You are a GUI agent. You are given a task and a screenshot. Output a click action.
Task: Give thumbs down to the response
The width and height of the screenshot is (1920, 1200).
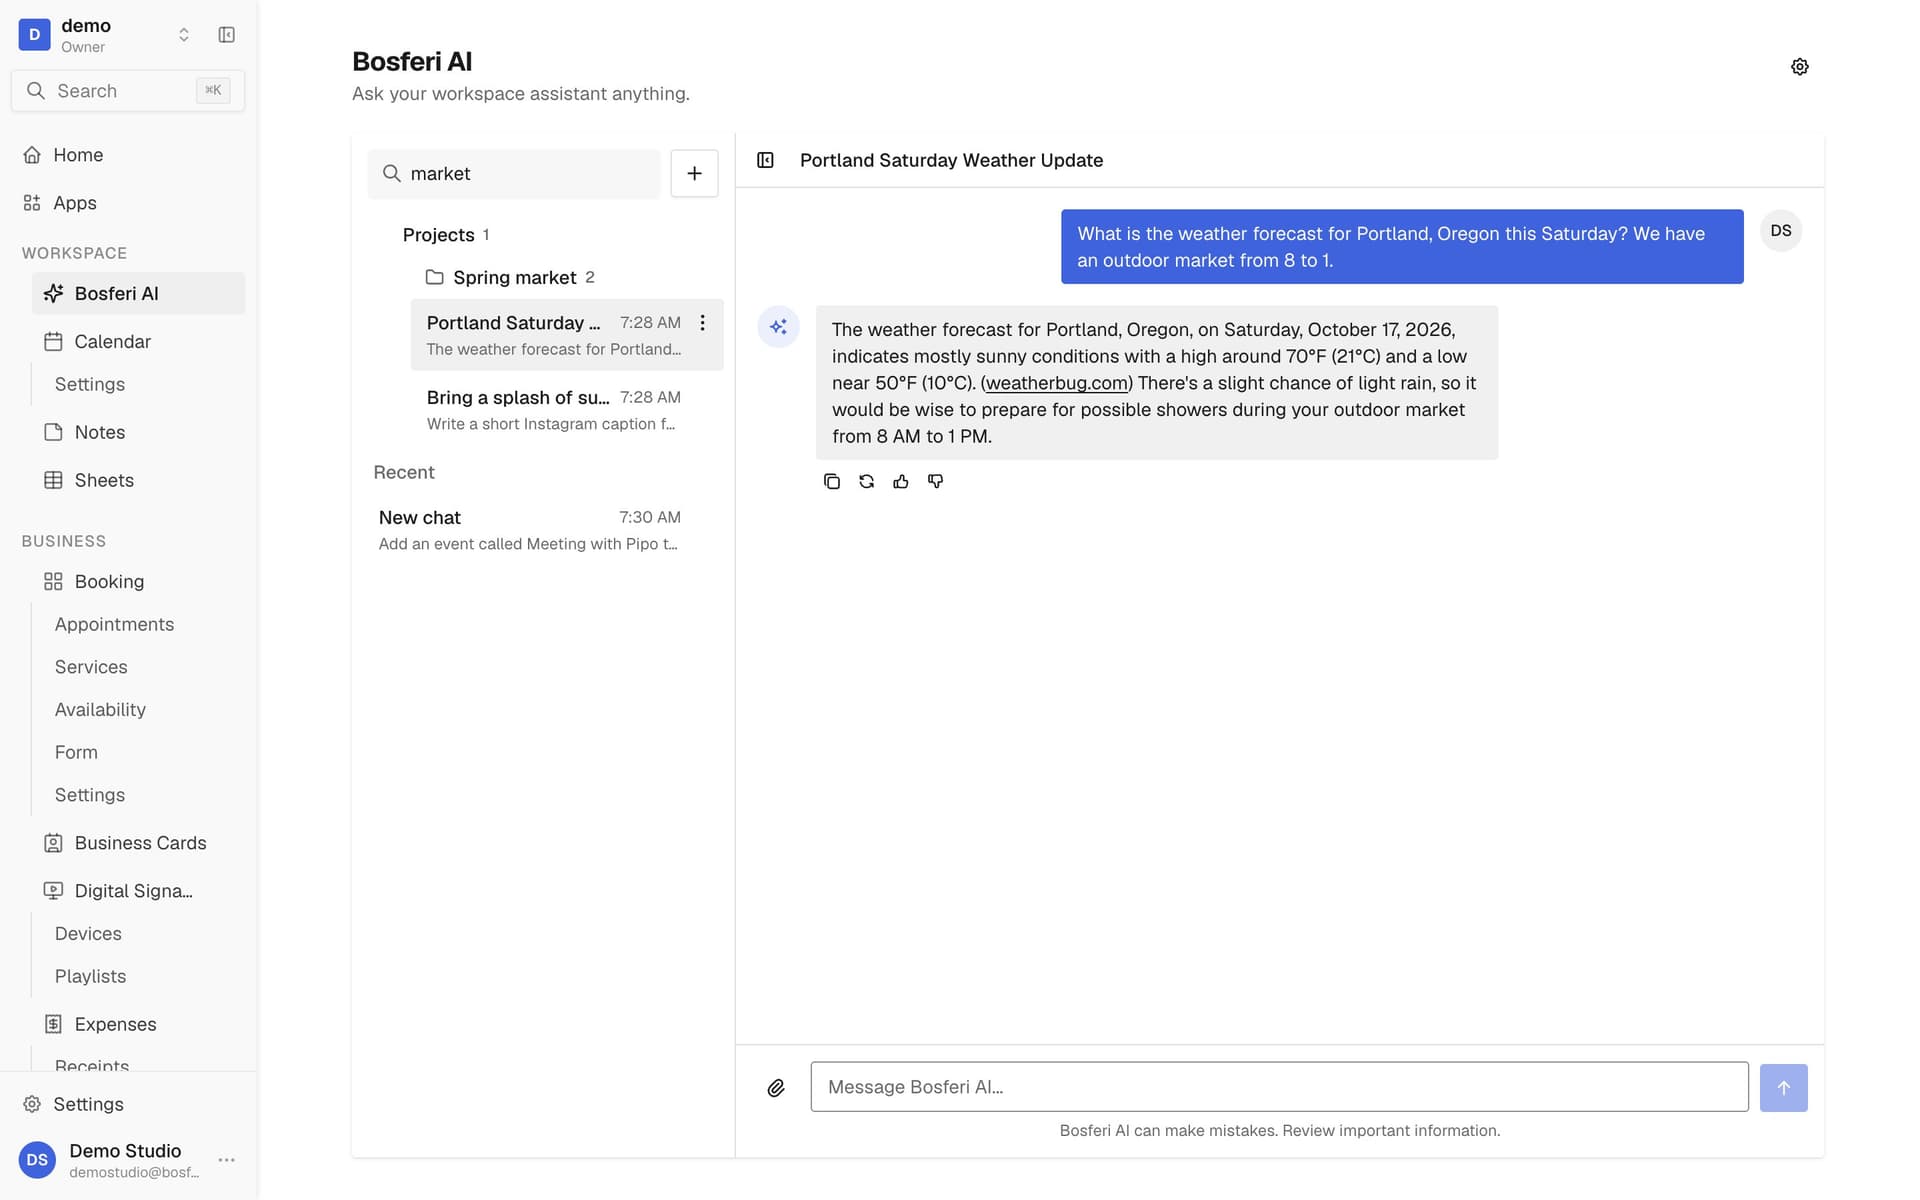(x=936, y=481)
